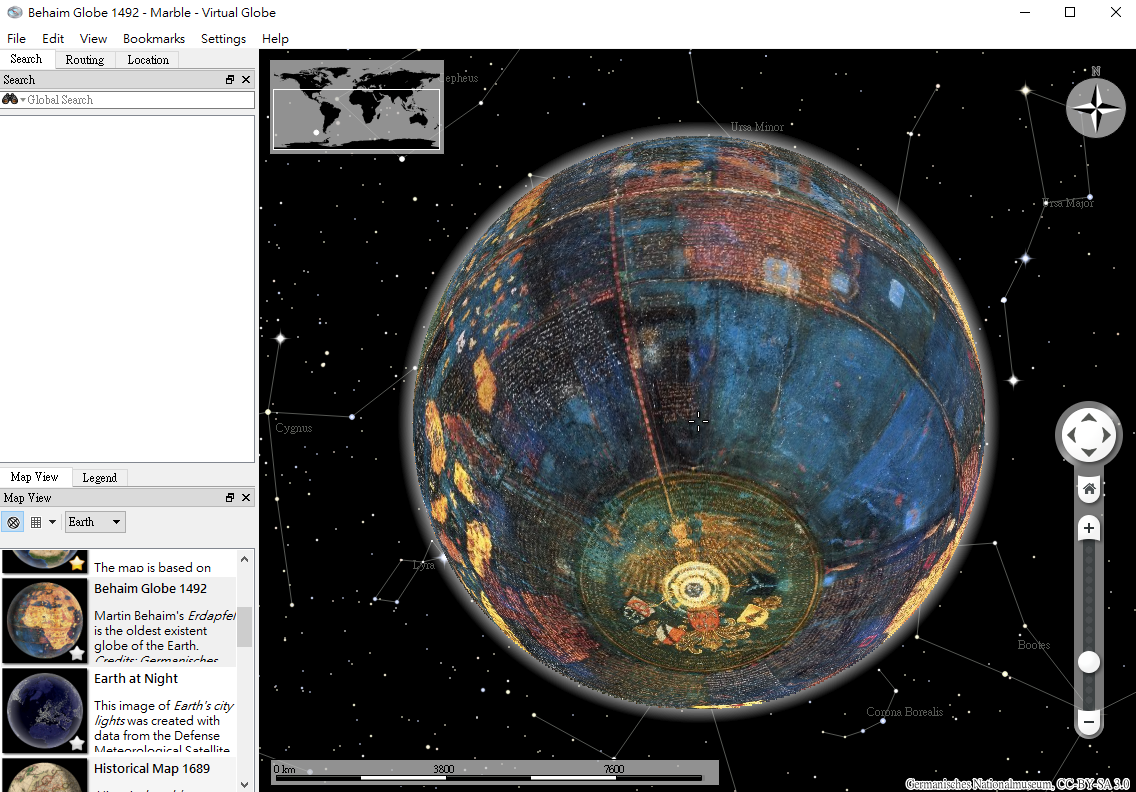Toggle favorite star on Behaim Globe 1492
The width and height of the screenshot is (1136, 792).
77,653
